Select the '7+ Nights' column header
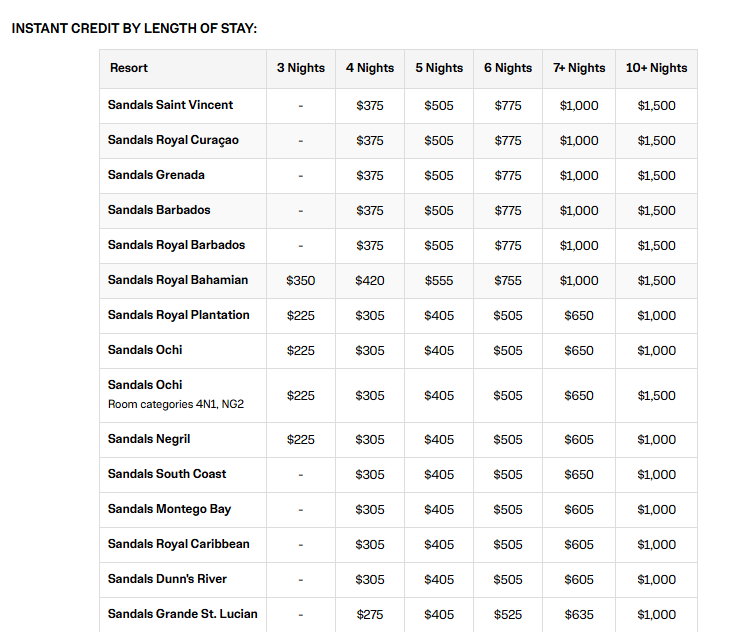This screenshot has width=751, height=632. tap(579, 68)
